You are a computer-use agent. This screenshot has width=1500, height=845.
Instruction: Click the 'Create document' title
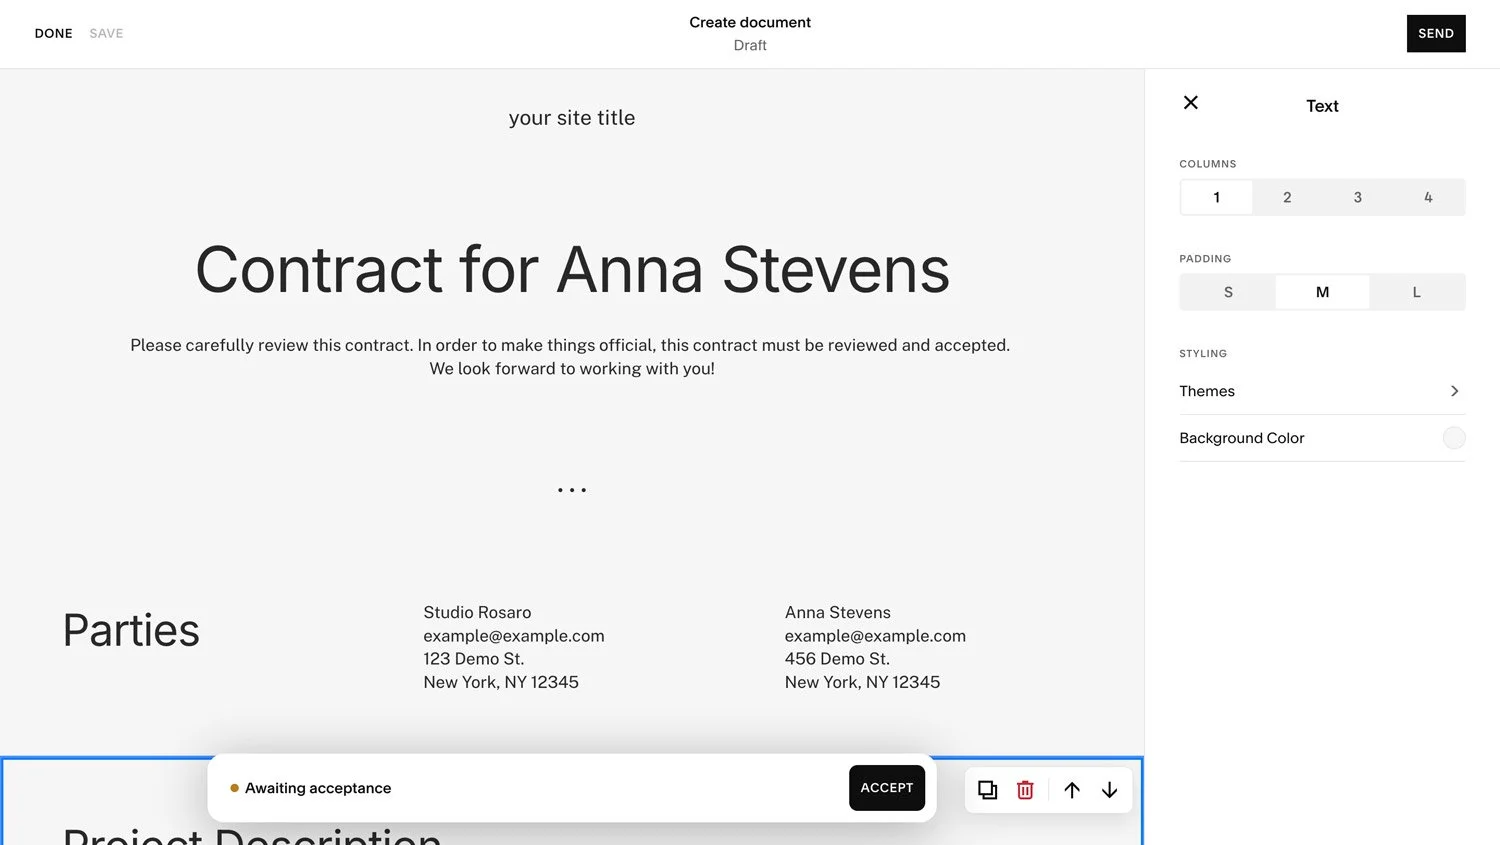(x=750, y=22)
